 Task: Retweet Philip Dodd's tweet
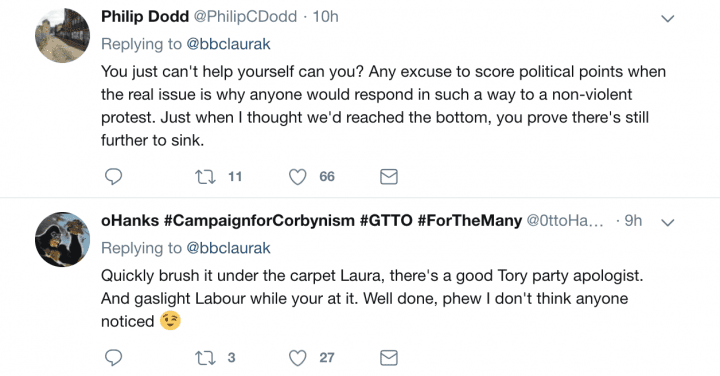(205, 177)
